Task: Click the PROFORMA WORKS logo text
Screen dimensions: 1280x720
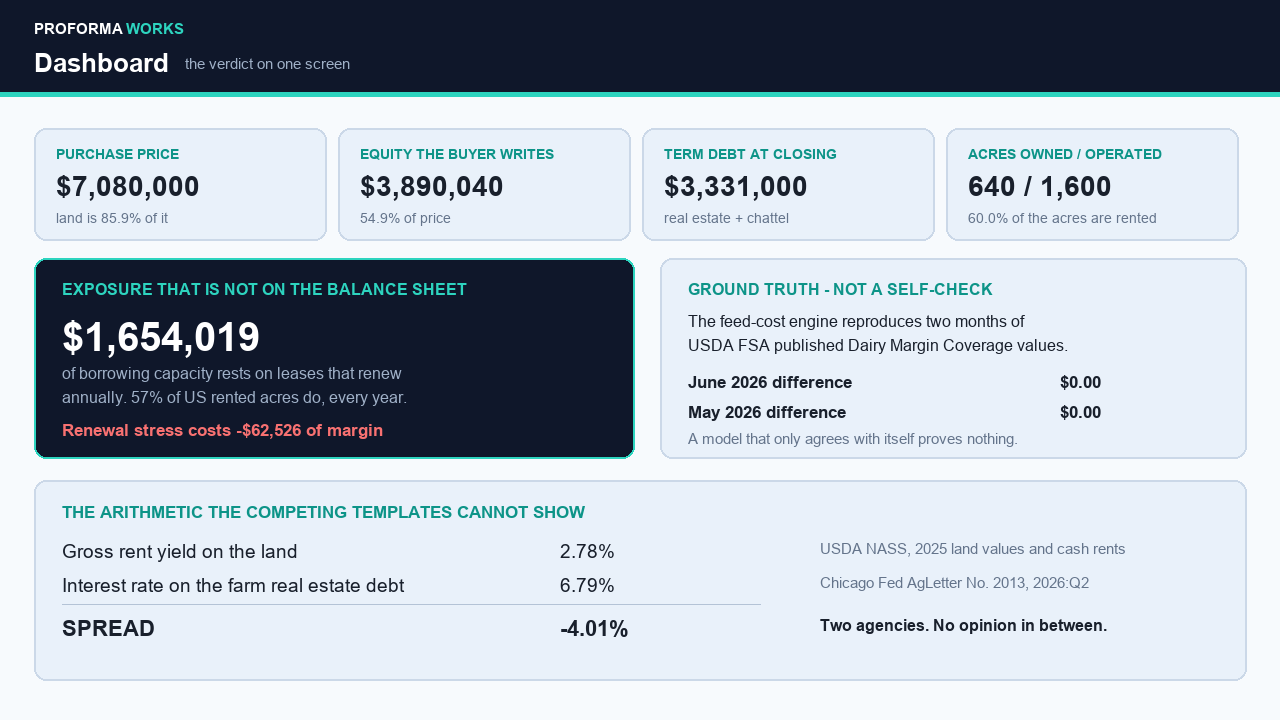Action: coord(109,29)
